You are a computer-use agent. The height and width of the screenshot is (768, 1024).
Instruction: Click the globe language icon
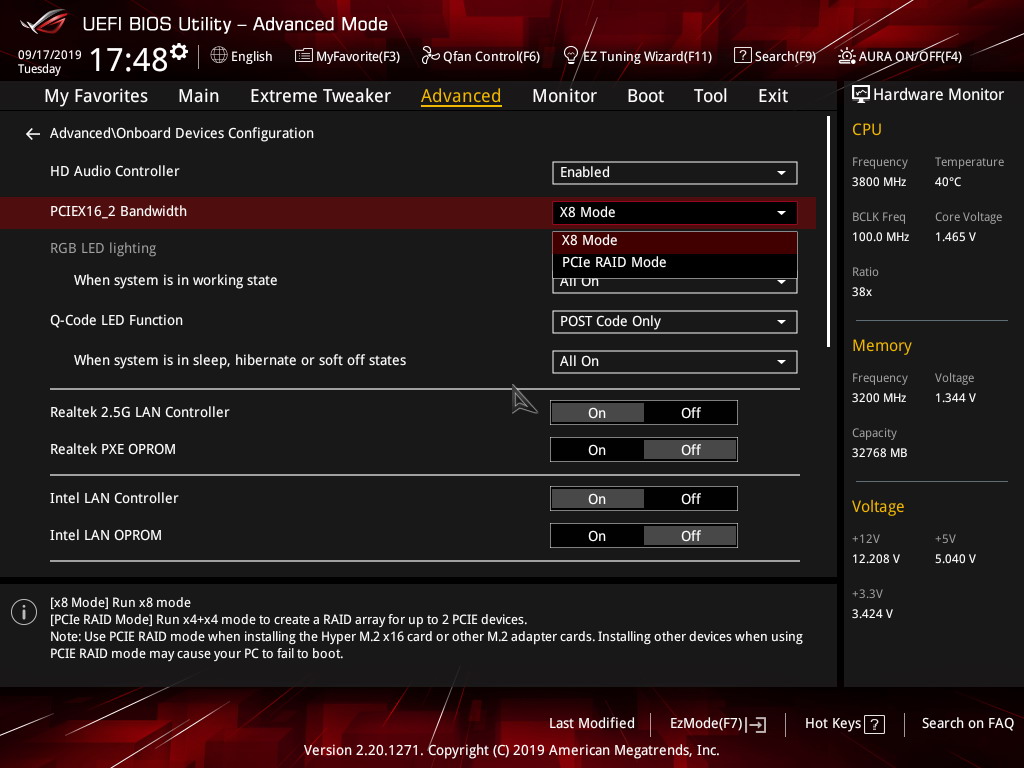pos(219,56)
